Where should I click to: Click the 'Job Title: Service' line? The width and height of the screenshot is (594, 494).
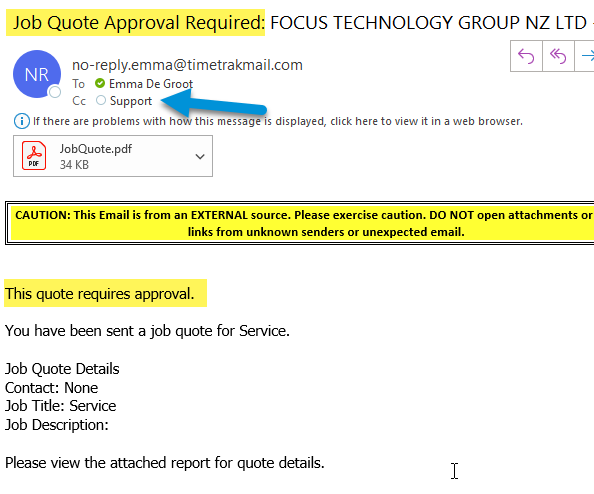(x=61, y=406)
